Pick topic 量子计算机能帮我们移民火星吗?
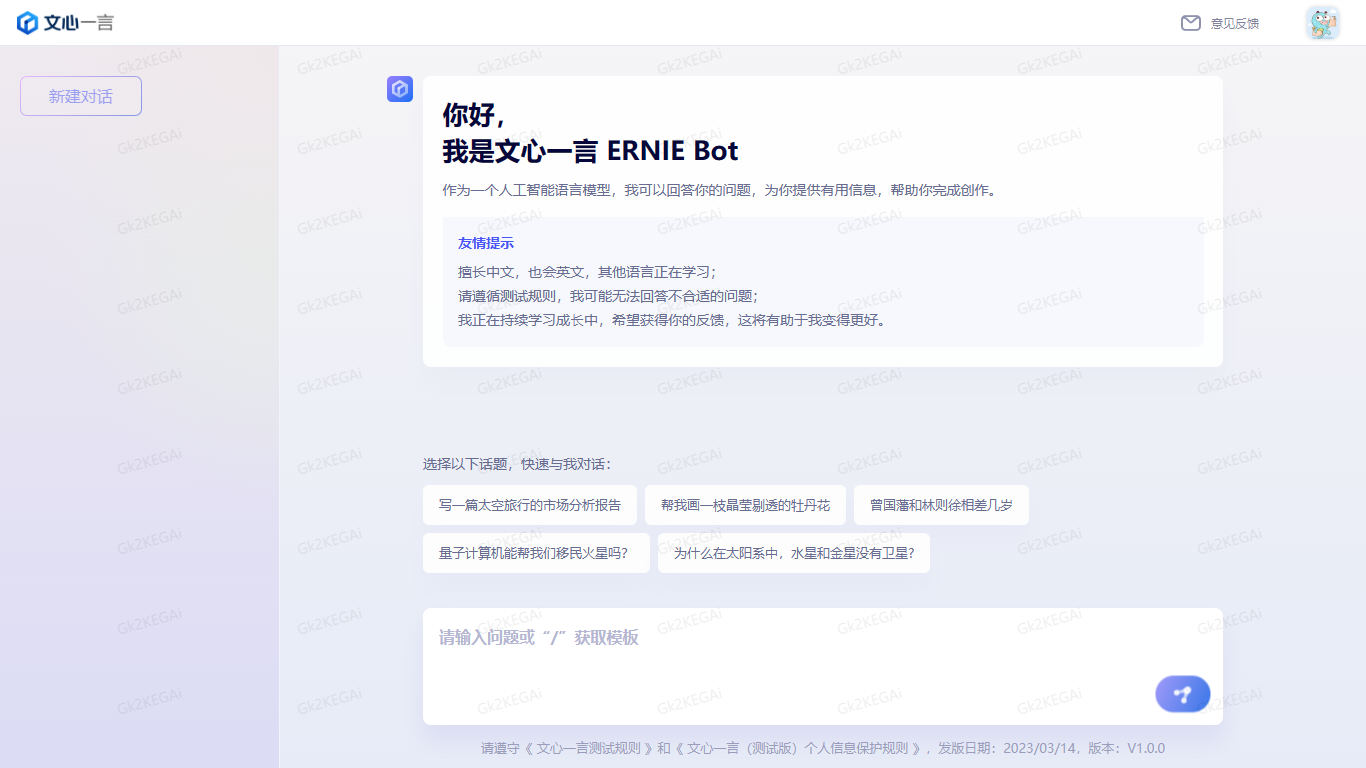Image resolution: width=1366 pixels, height=768 pixels. pos(536,553)
